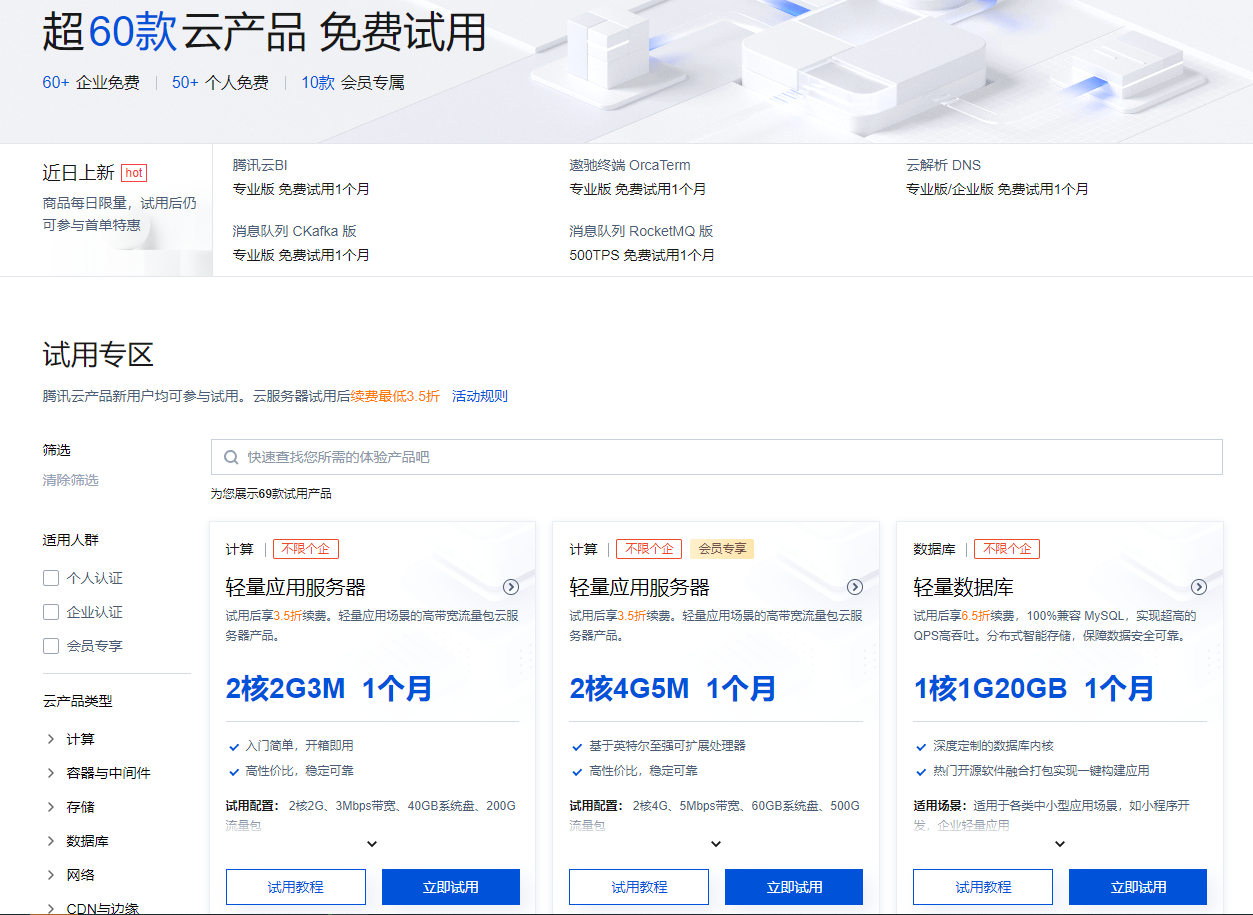Click 深度定制的数据库内核 feature line

(x=994, y=746)
